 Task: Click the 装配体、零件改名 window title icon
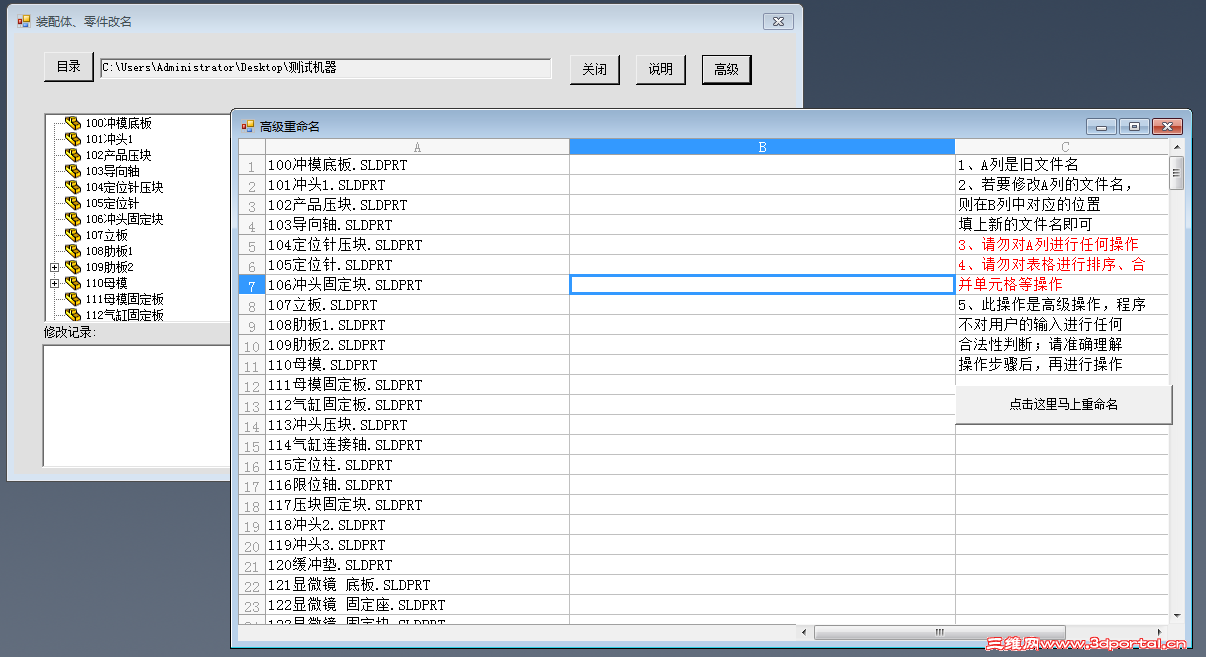(24, 21)
